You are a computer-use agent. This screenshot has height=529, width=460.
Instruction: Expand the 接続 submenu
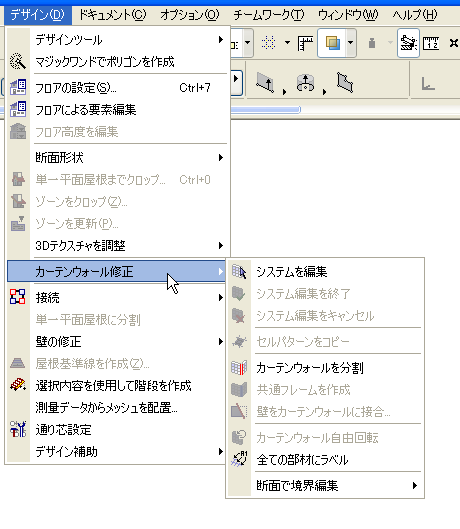pyautogui.click(x=221, y=297)
